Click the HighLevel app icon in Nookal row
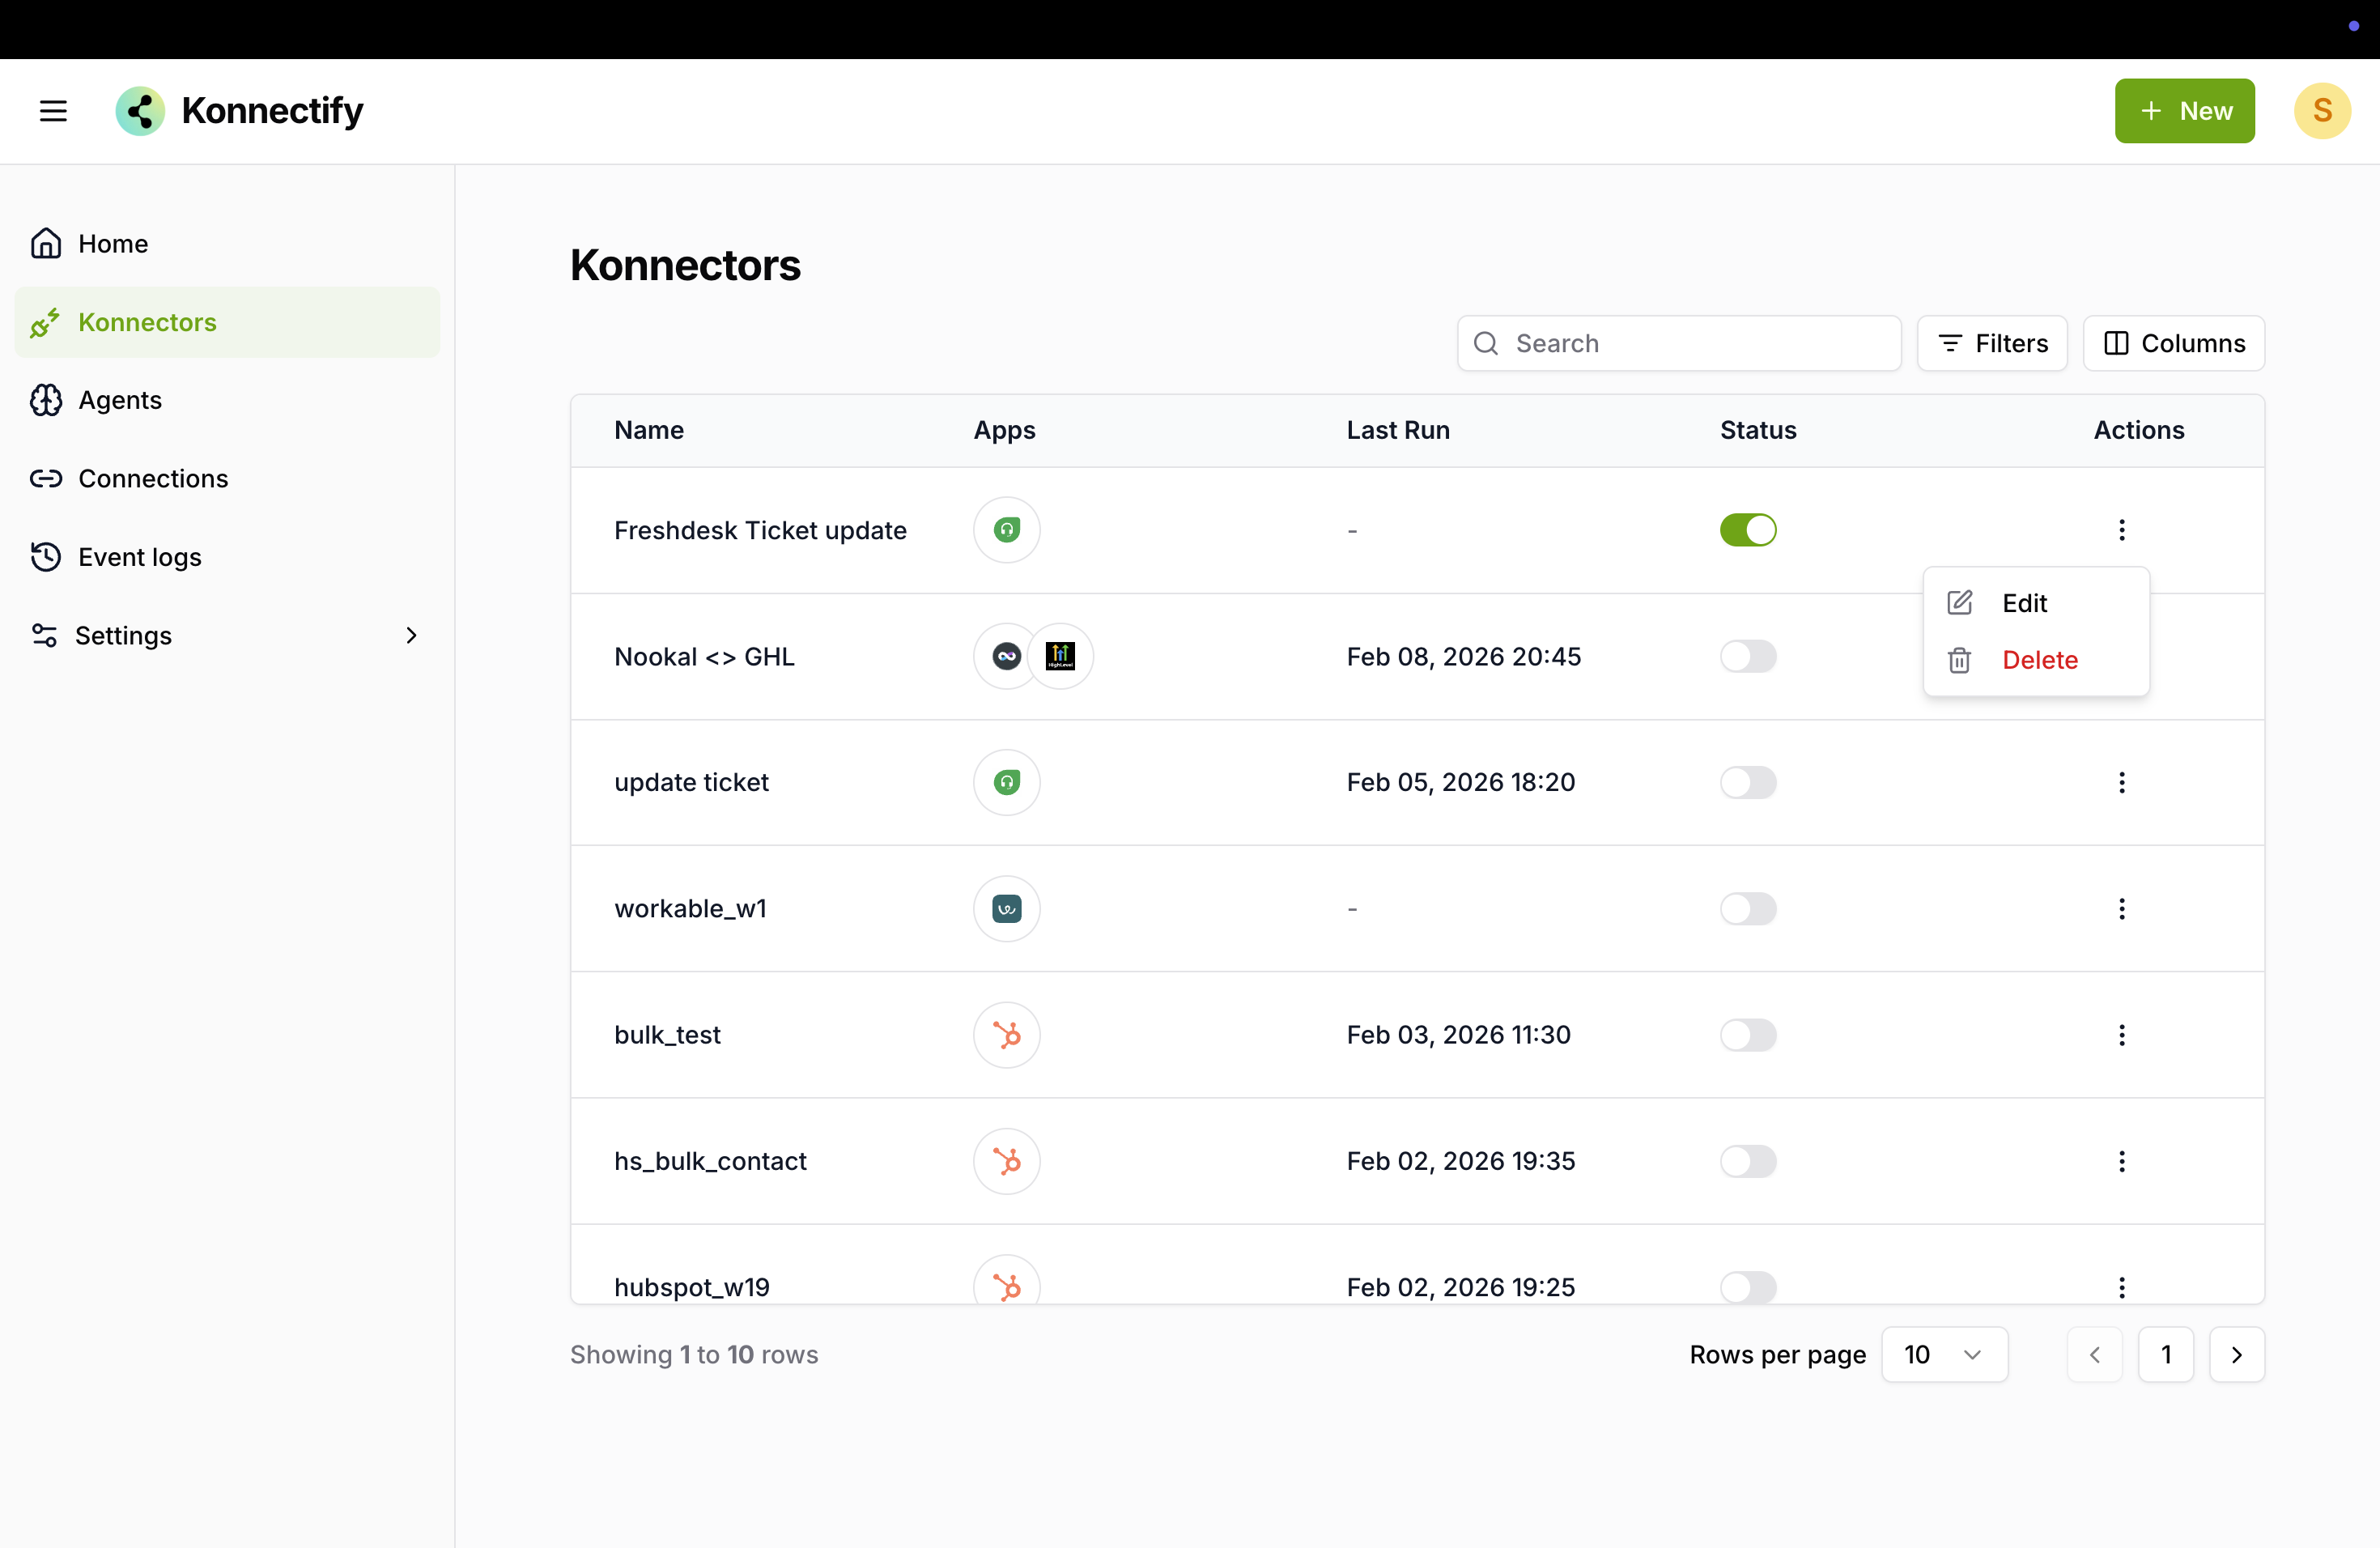This screenshot has height=1548, width=2380. pos(1060,656)
